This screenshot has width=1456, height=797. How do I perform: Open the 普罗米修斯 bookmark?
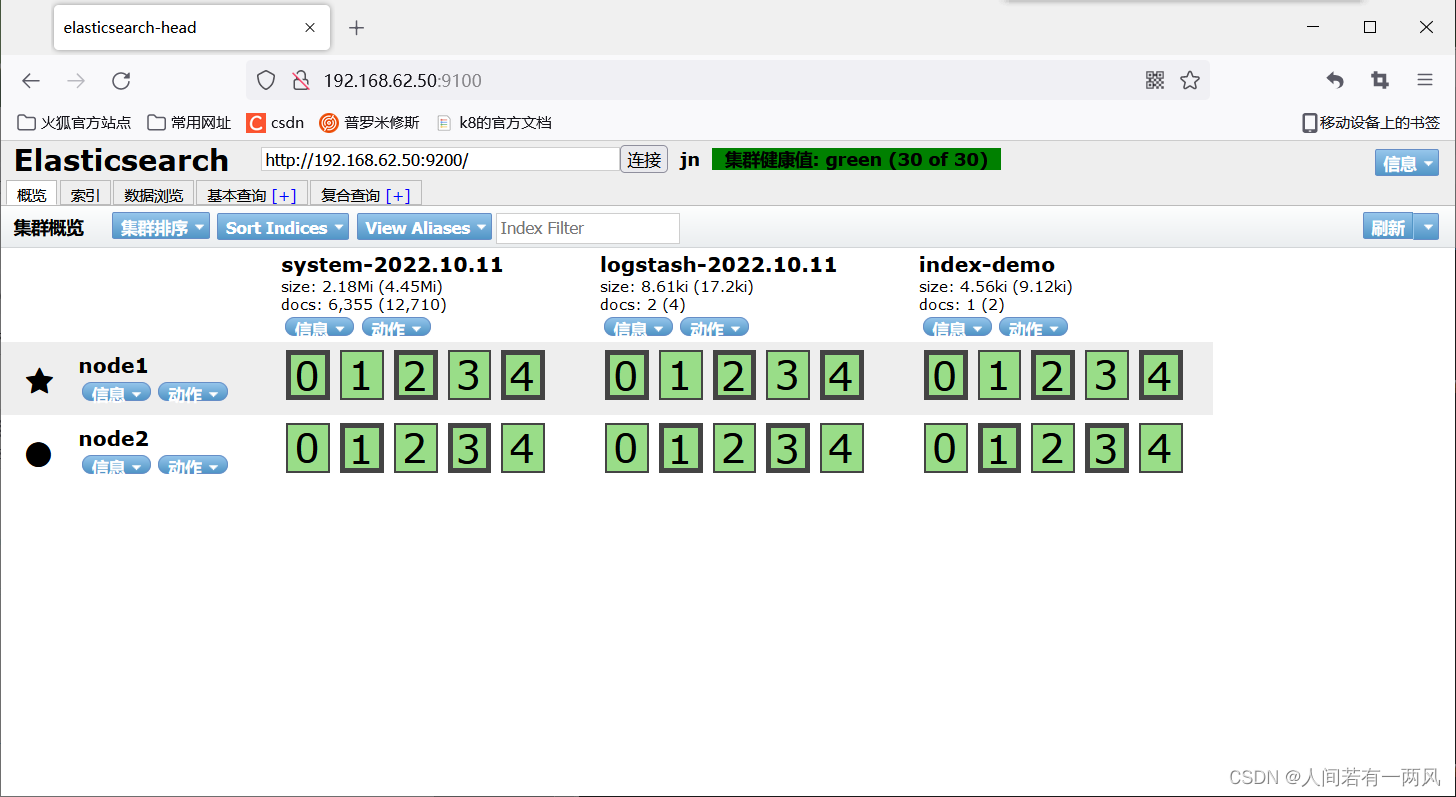click(x=369, y=123)
